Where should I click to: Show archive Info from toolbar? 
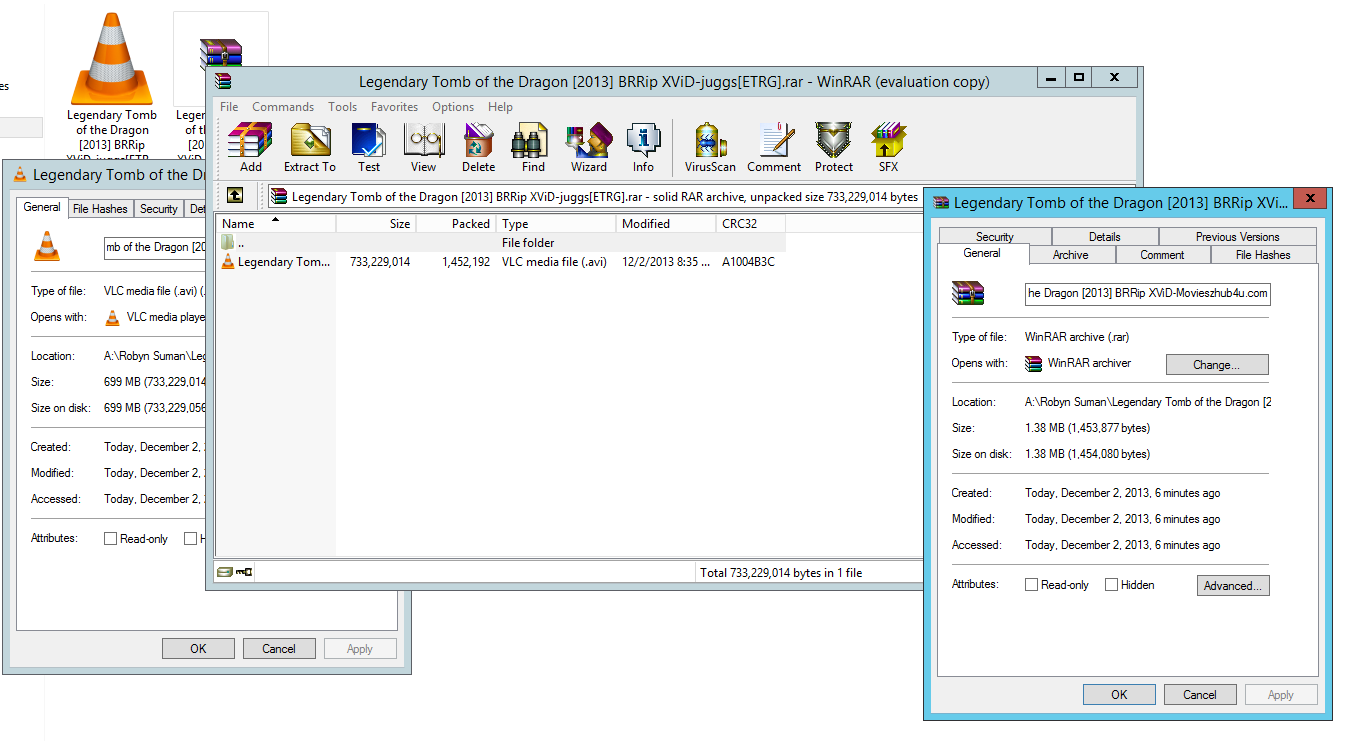pyautogui.click(x=643, y=147)
